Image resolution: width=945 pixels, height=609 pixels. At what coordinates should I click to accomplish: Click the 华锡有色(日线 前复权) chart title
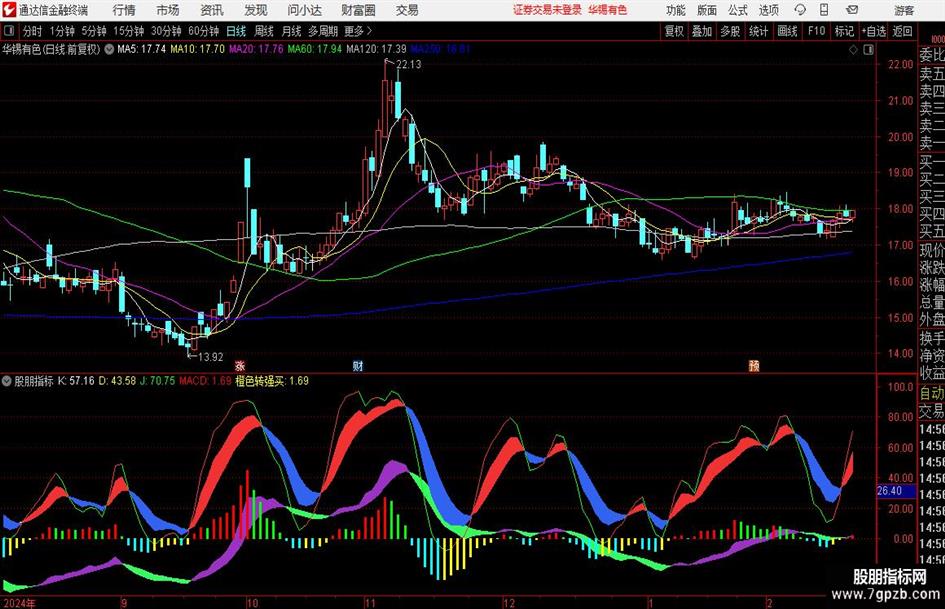tap(51, 49)
